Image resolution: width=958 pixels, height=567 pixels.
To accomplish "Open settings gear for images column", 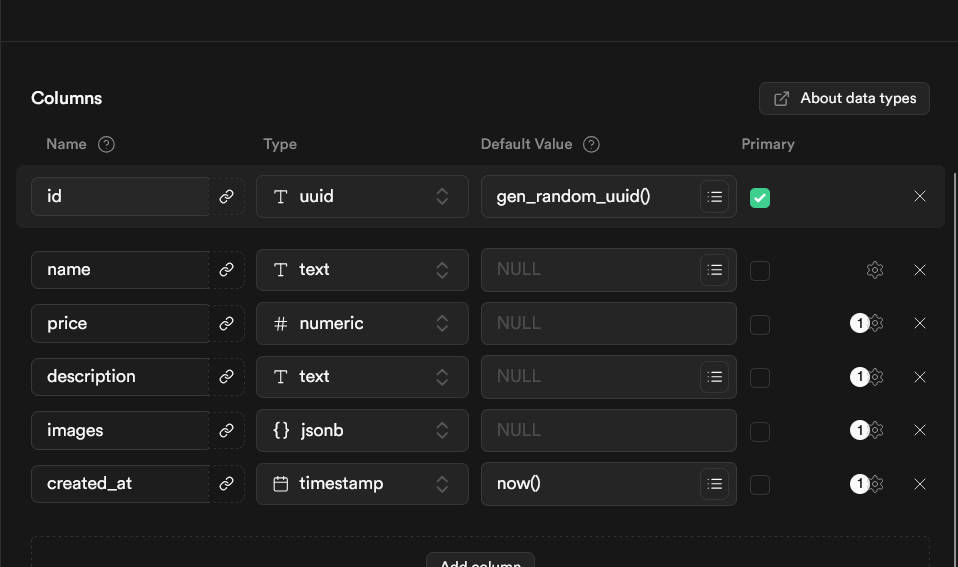I will tap(876, 430).
